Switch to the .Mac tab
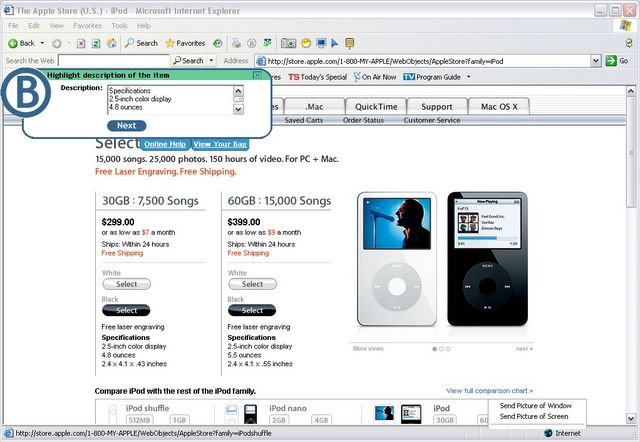This screenshot has width=640, height=442. tap(314, 107)
